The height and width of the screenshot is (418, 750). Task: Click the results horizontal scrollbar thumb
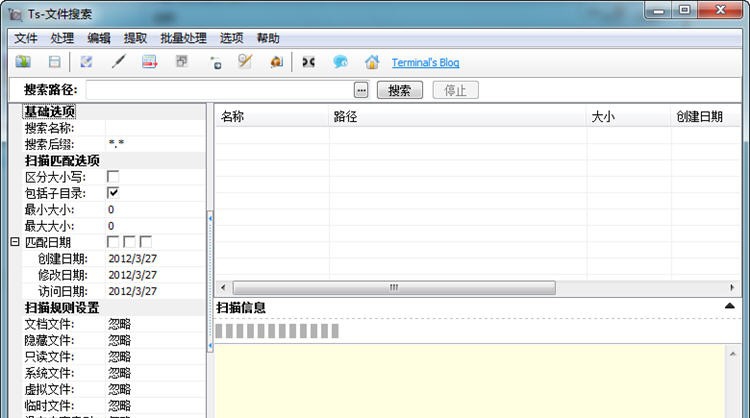click(394, 287)
